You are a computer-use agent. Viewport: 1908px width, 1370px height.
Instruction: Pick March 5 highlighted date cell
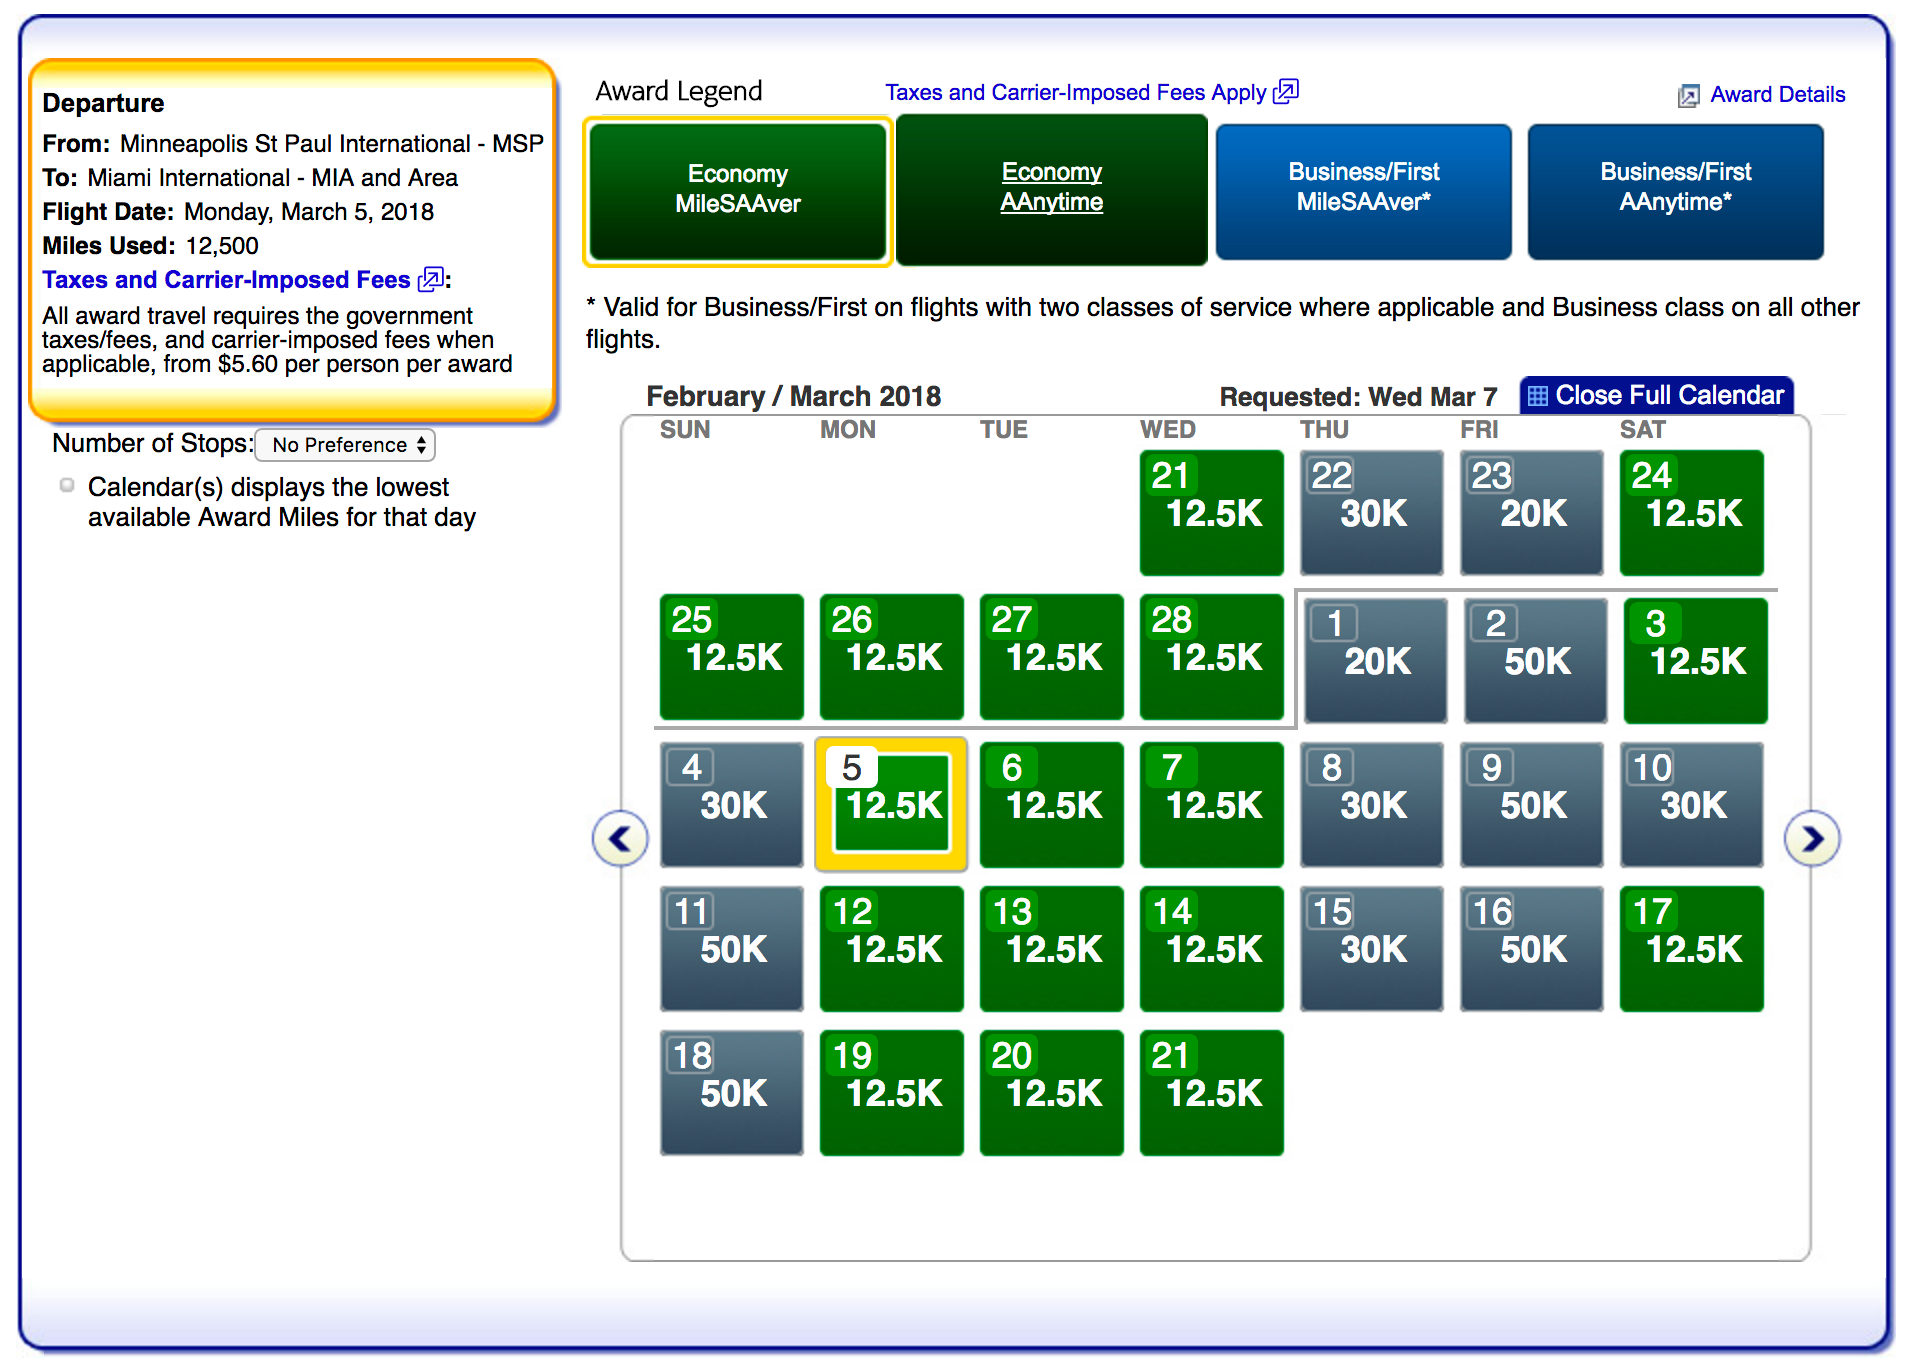[x=891, y=804]
